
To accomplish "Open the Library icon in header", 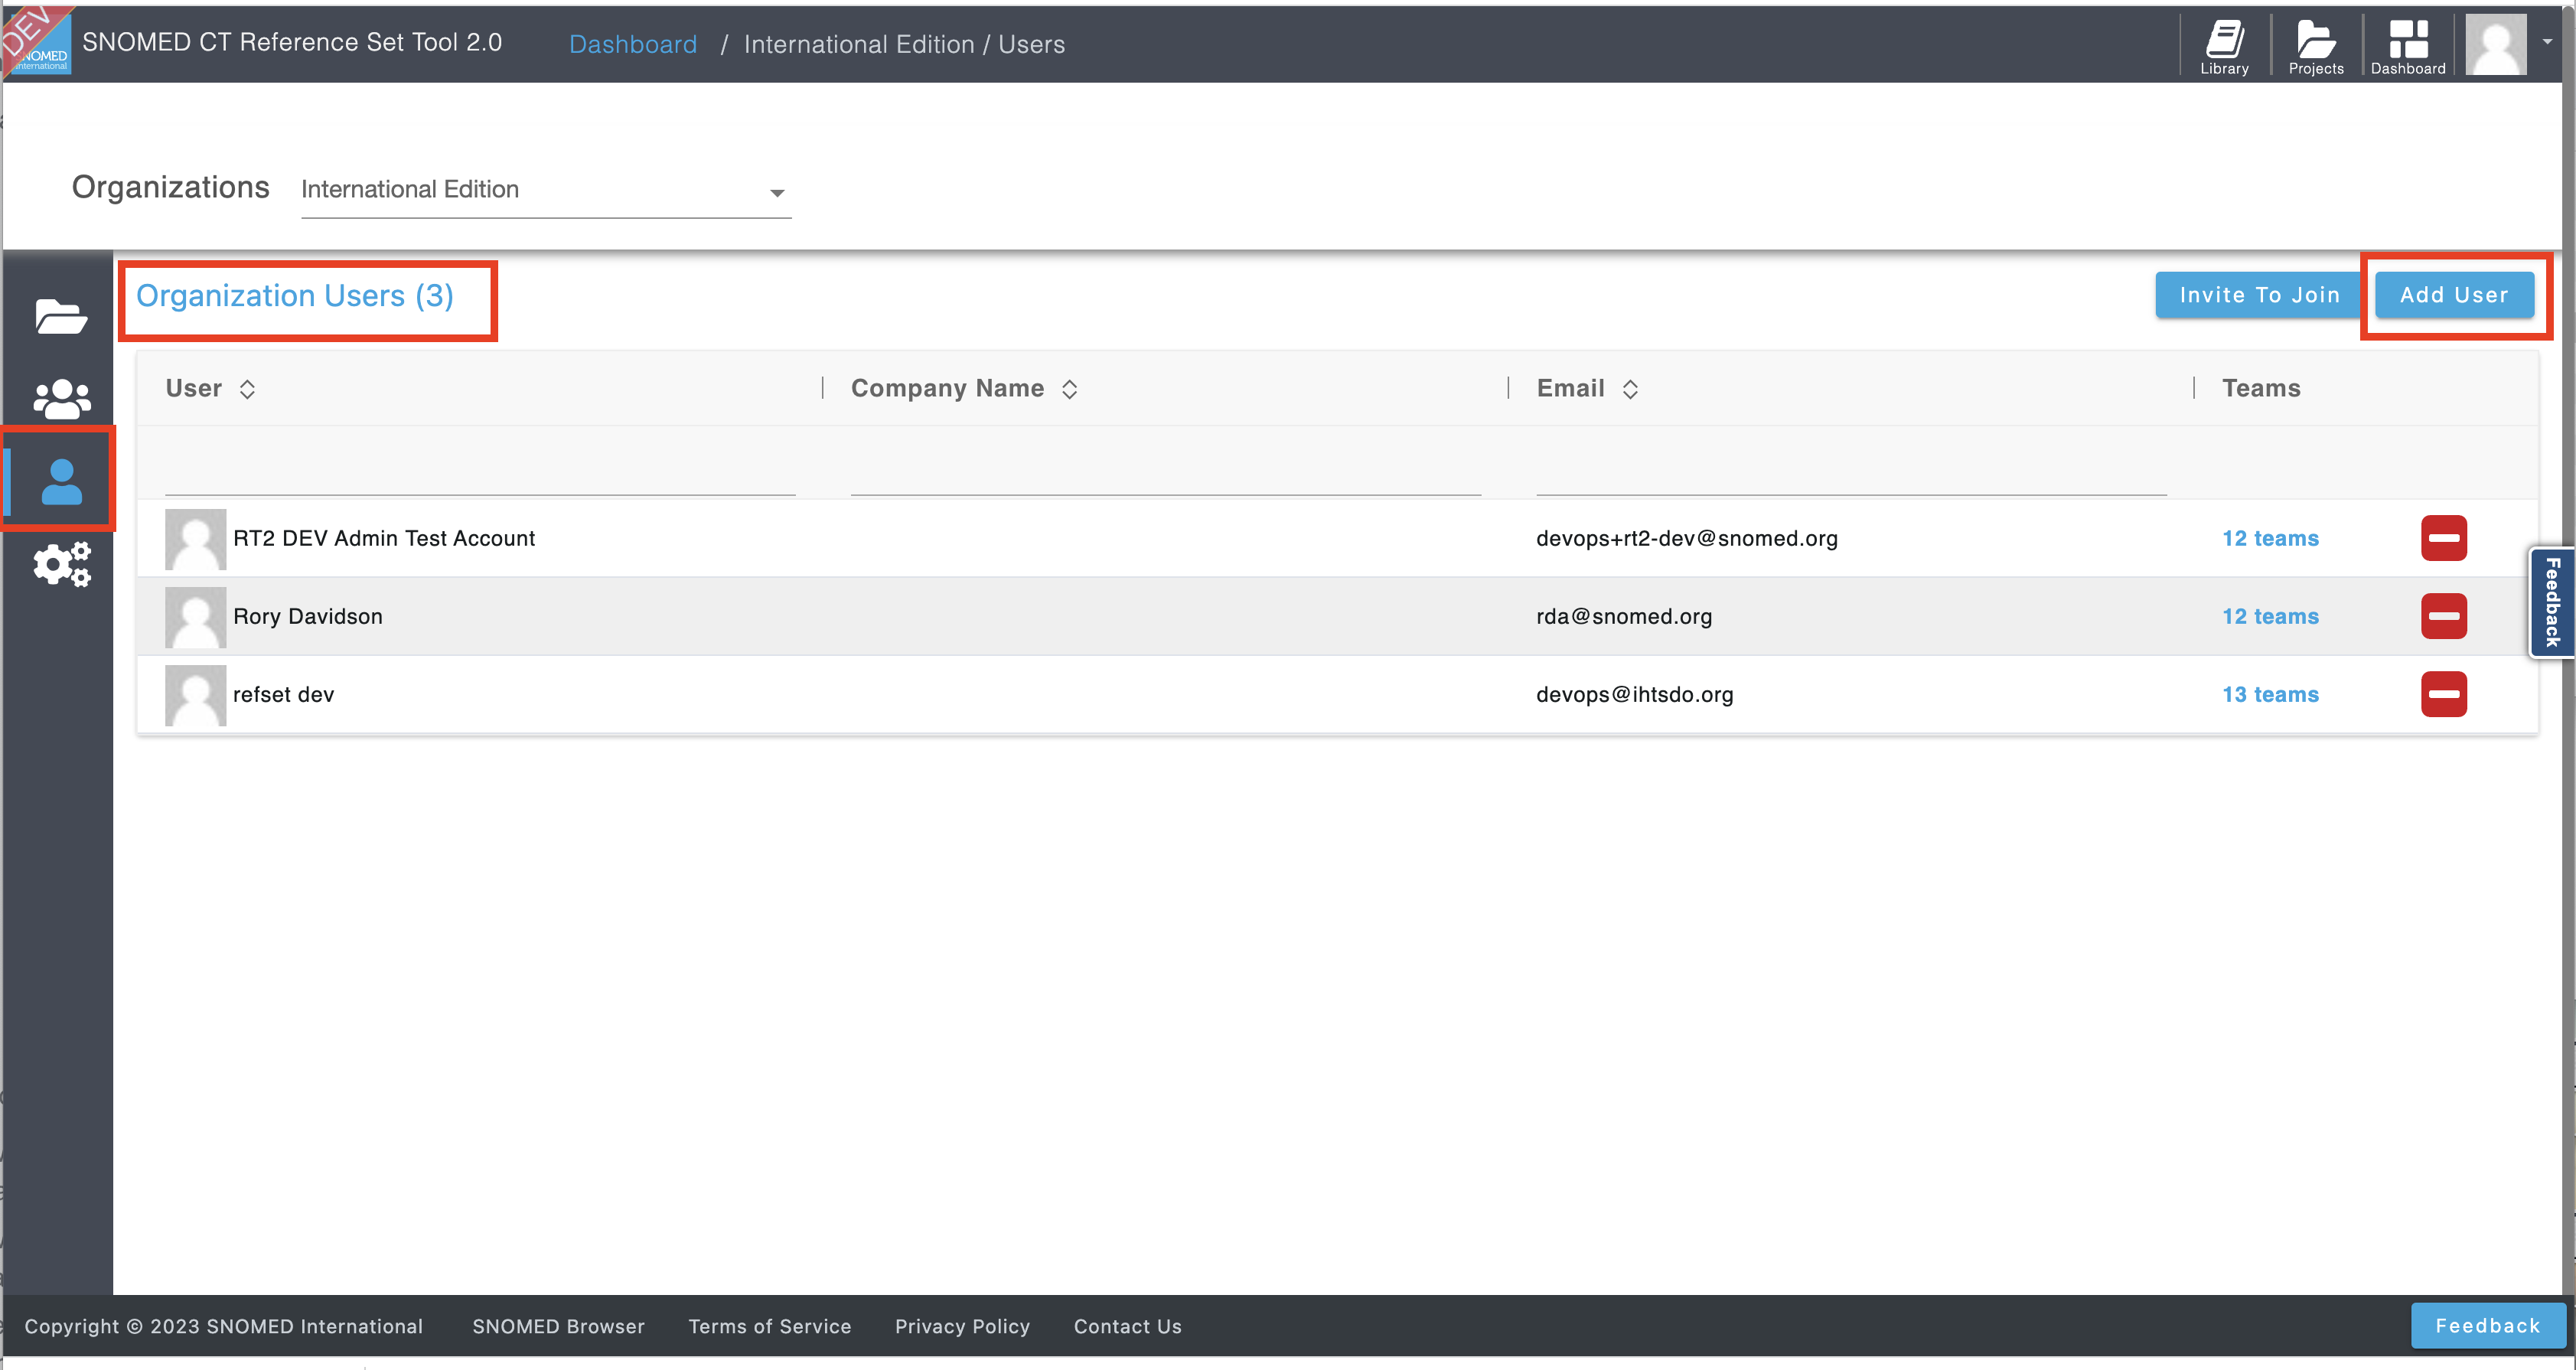I will tap(2224, 46).
